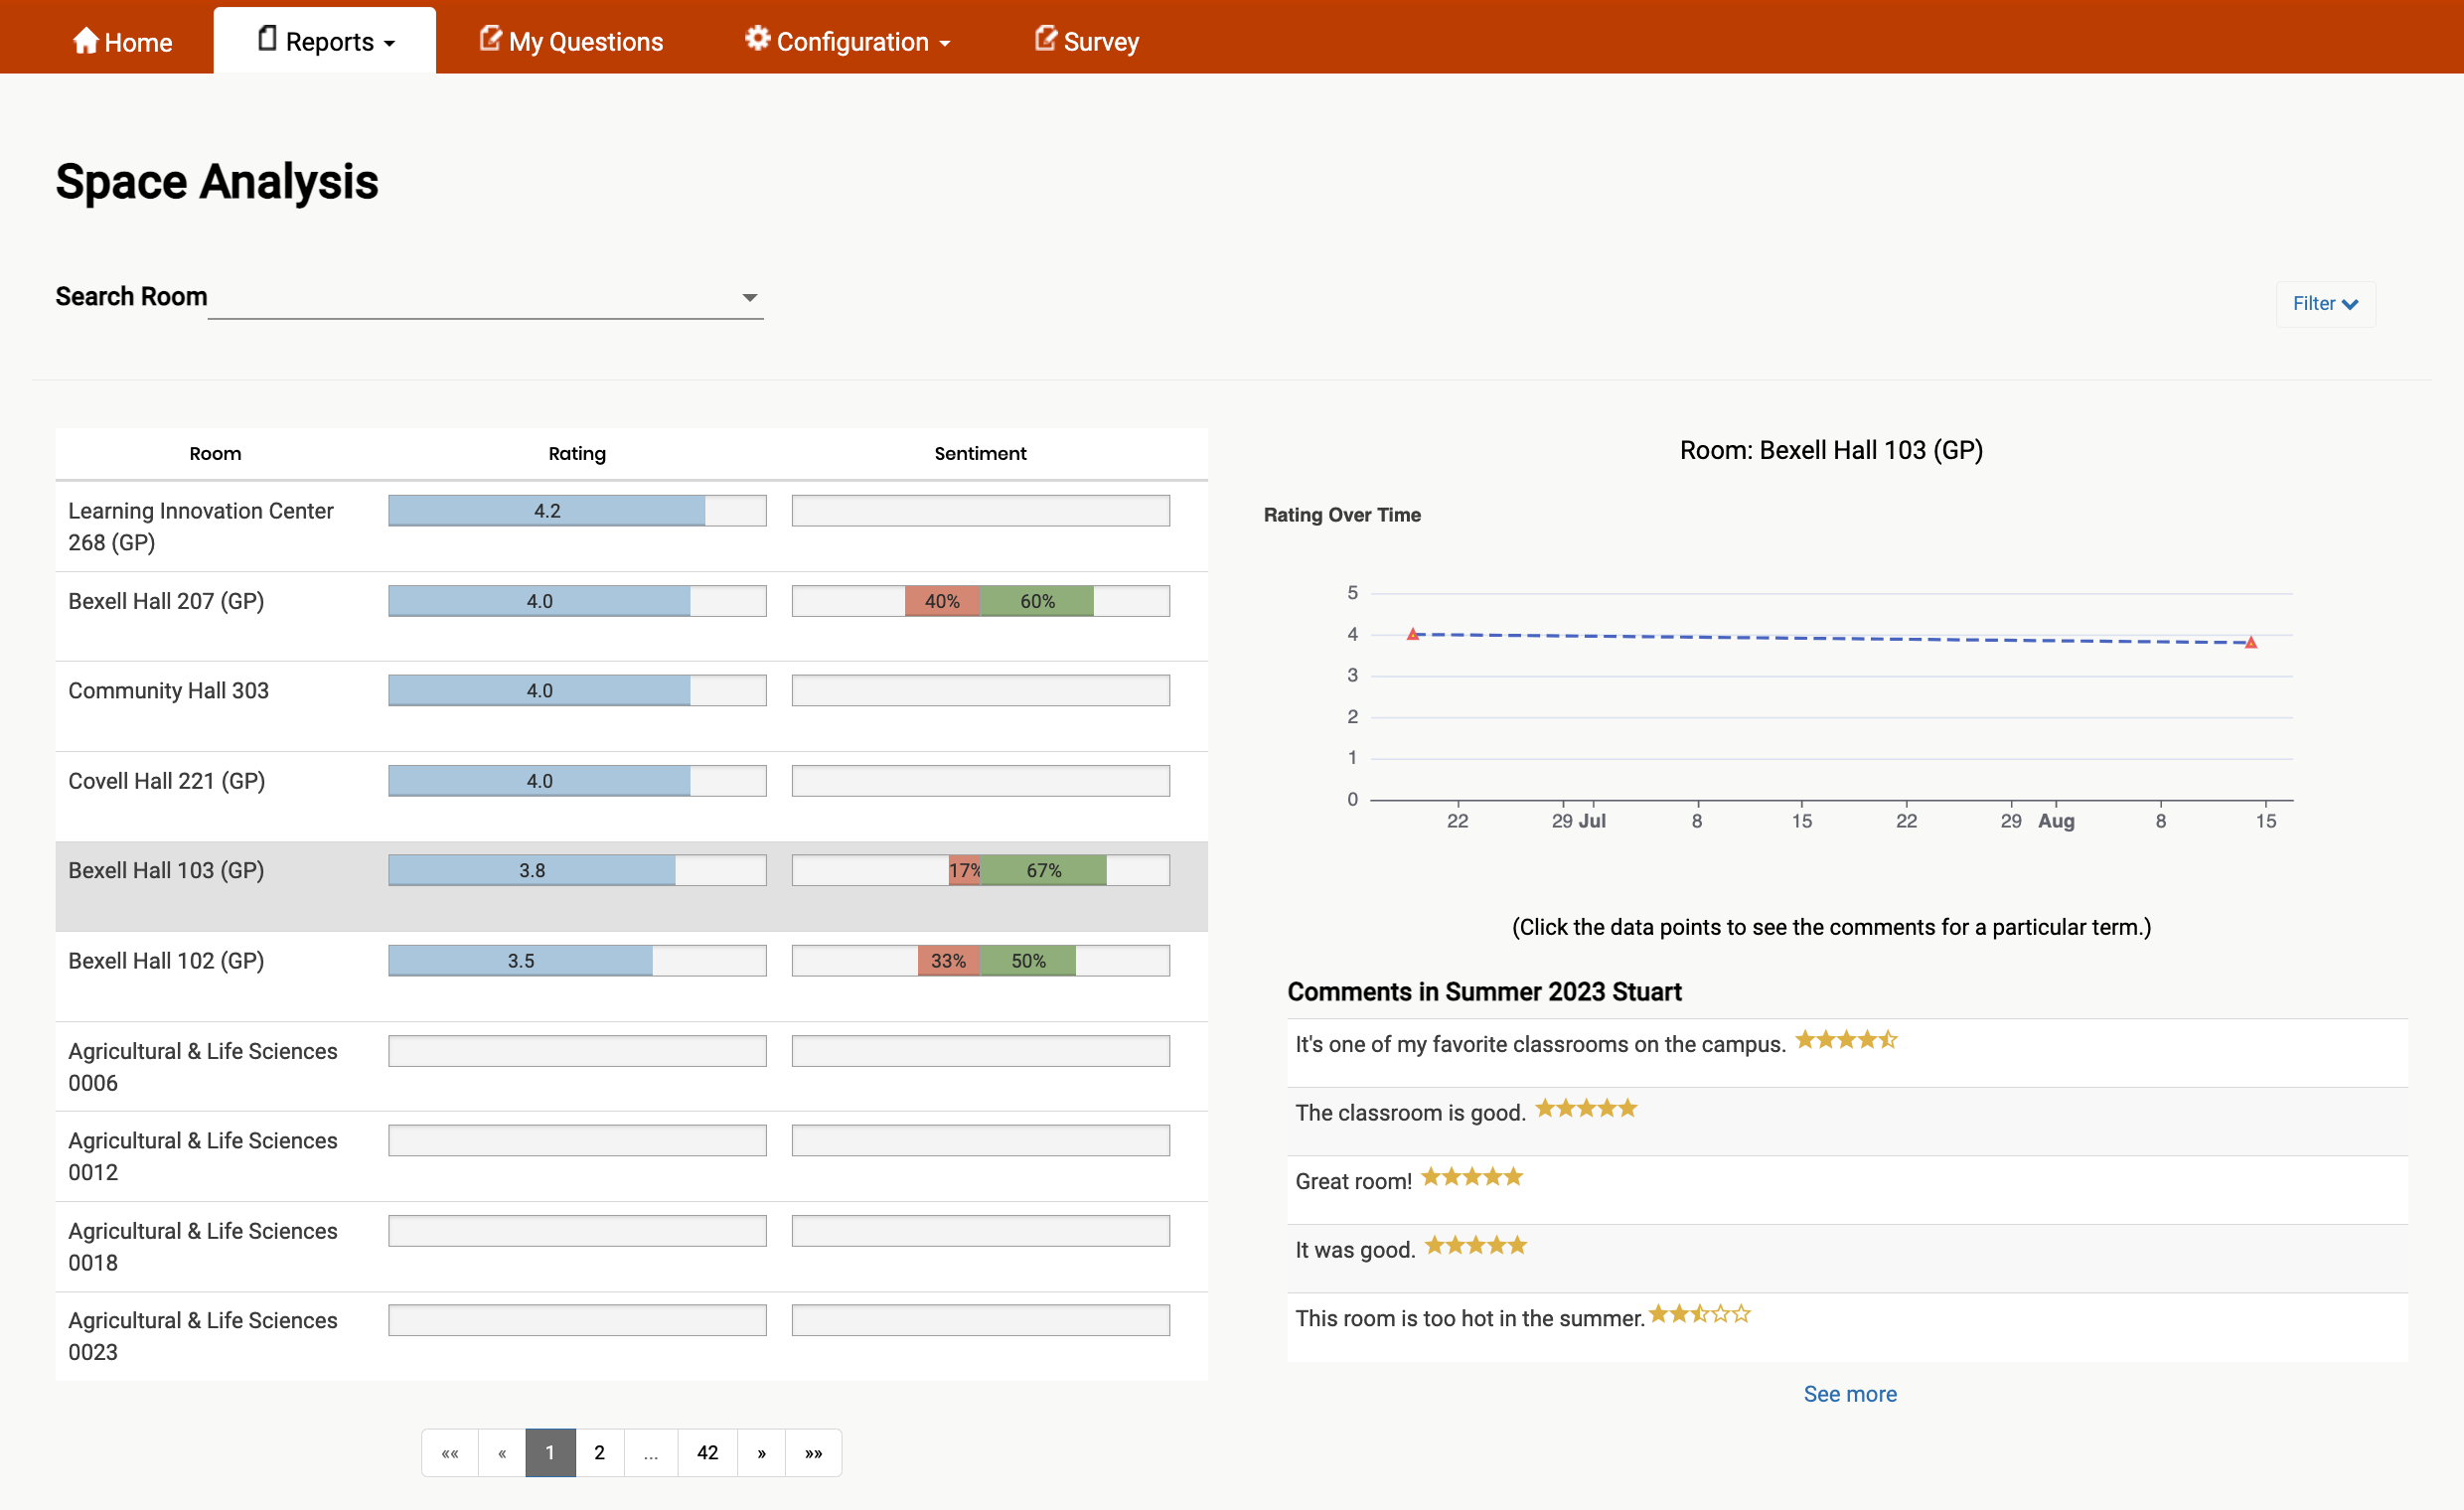Go to page 2

pos(599,1453)
